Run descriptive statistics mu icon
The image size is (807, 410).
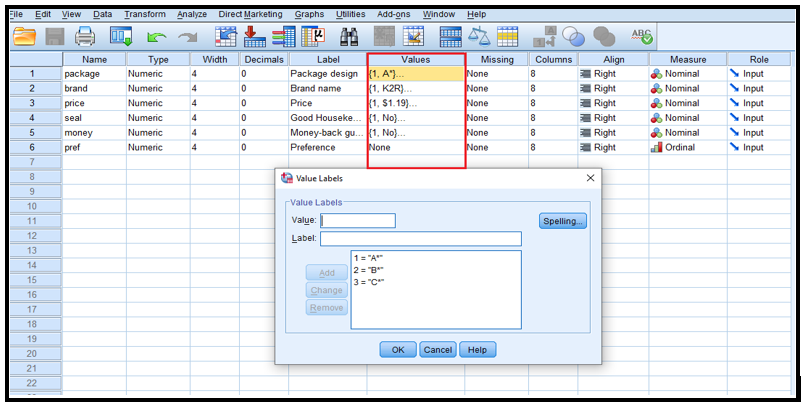click(313, 37)
